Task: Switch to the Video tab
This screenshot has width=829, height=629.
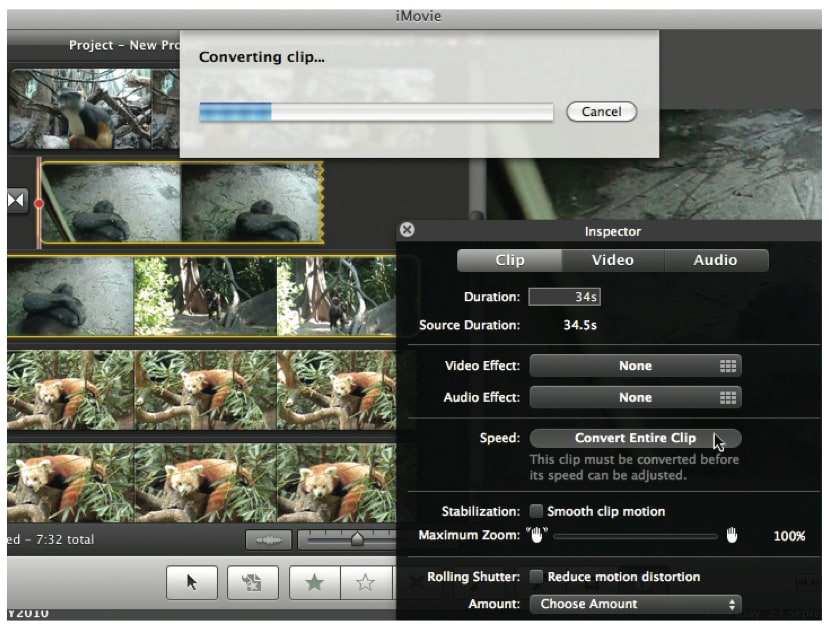Action: tap(612, 260)
